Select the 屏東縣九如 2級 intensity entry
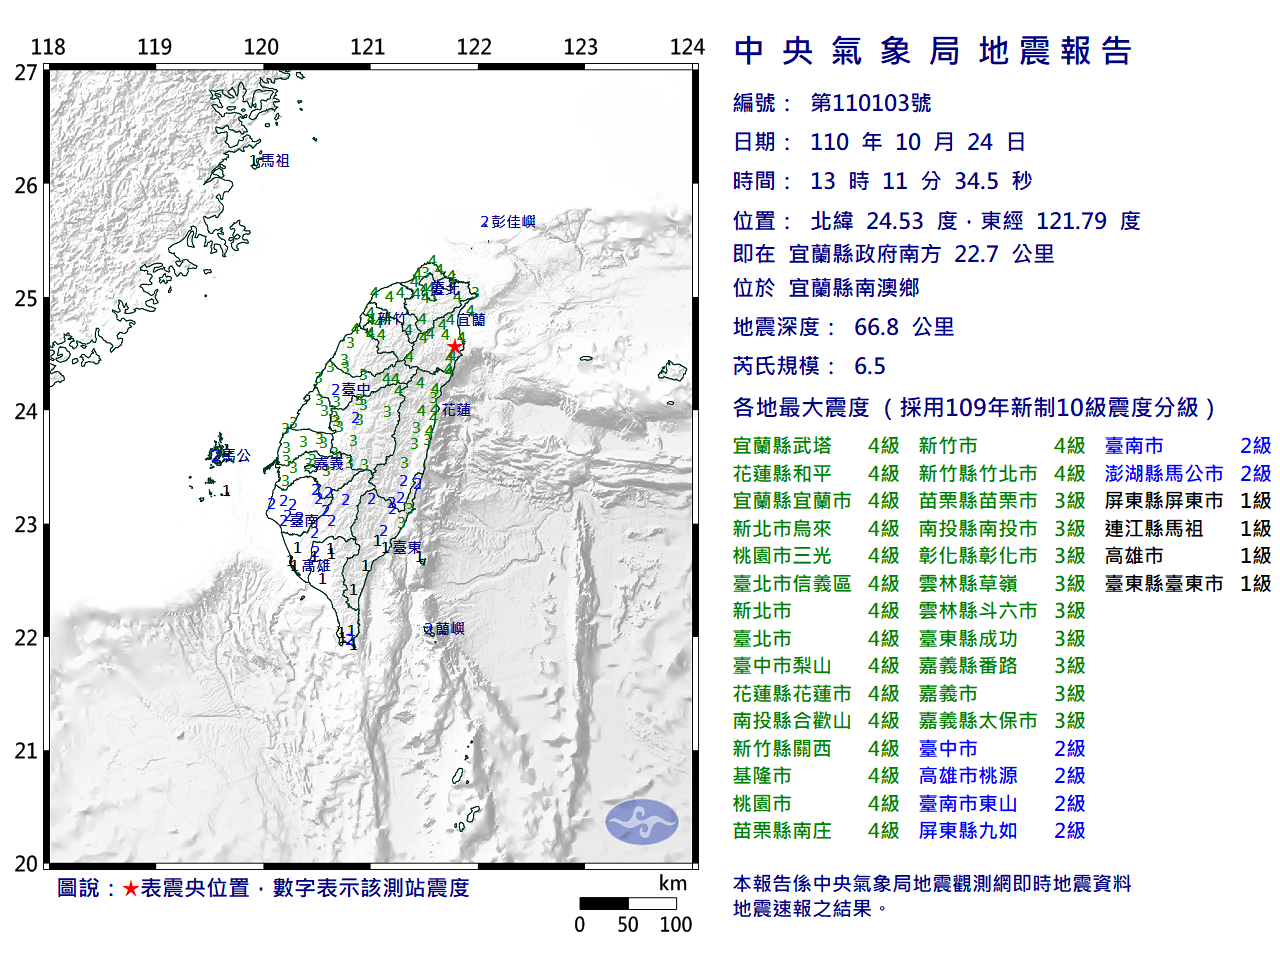The image size is (1280, 960). (1001, 831)
